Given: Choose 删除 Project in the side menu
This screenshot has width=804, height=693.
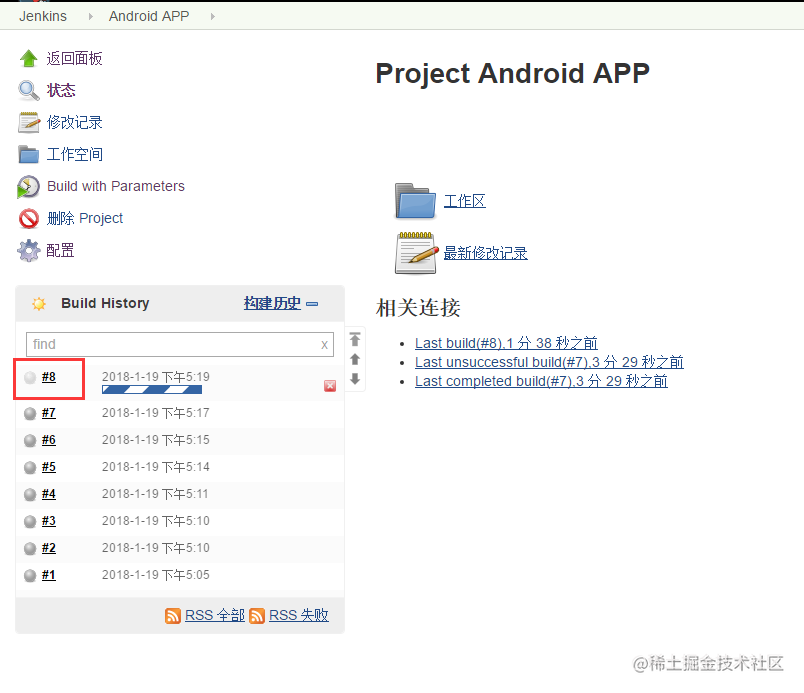Looking at the screenshot, I should (x=85, y=218).
